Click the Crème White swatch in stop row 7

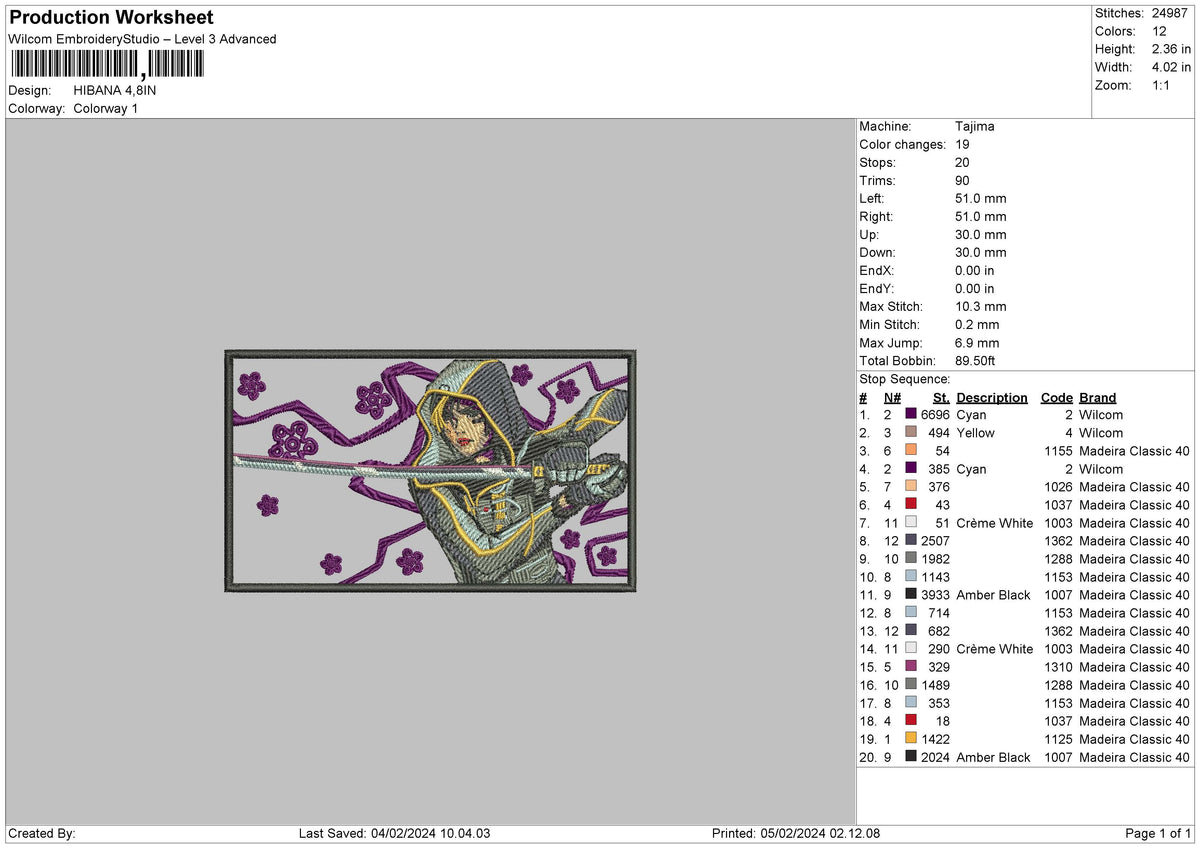coord(911,523)
